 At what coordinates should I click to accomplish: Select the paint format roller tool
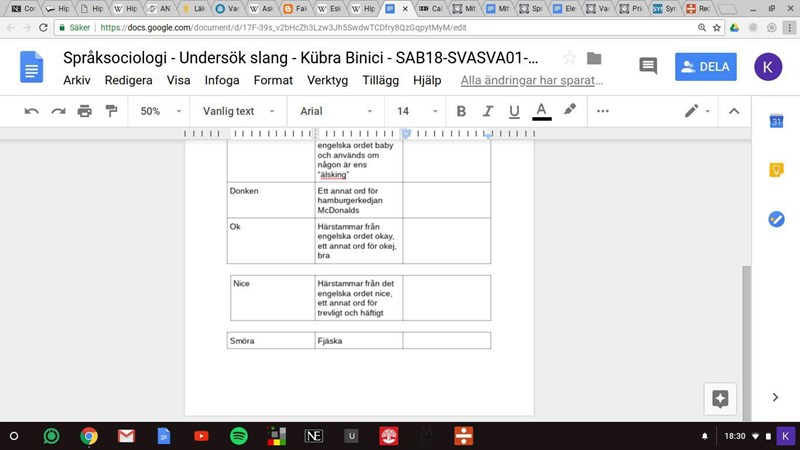[x=111, y=111]
